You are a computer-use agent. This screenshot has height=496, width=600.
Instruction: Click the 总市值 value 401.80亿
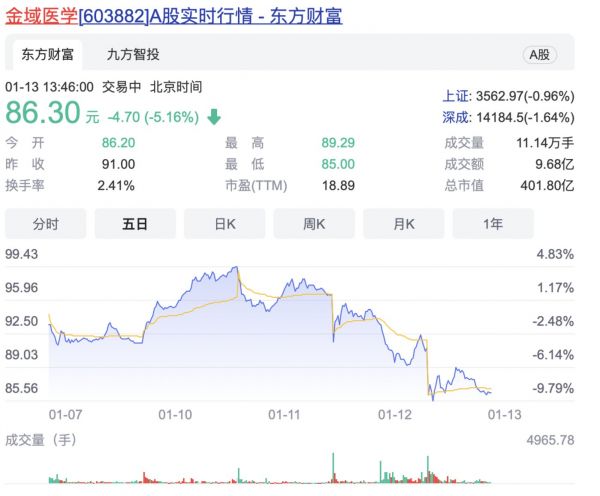point(552,185)
